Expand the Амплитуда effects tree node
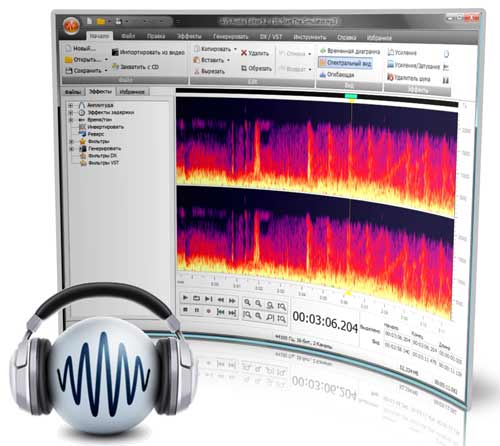The image size is (500, 446). click(71, 105)
